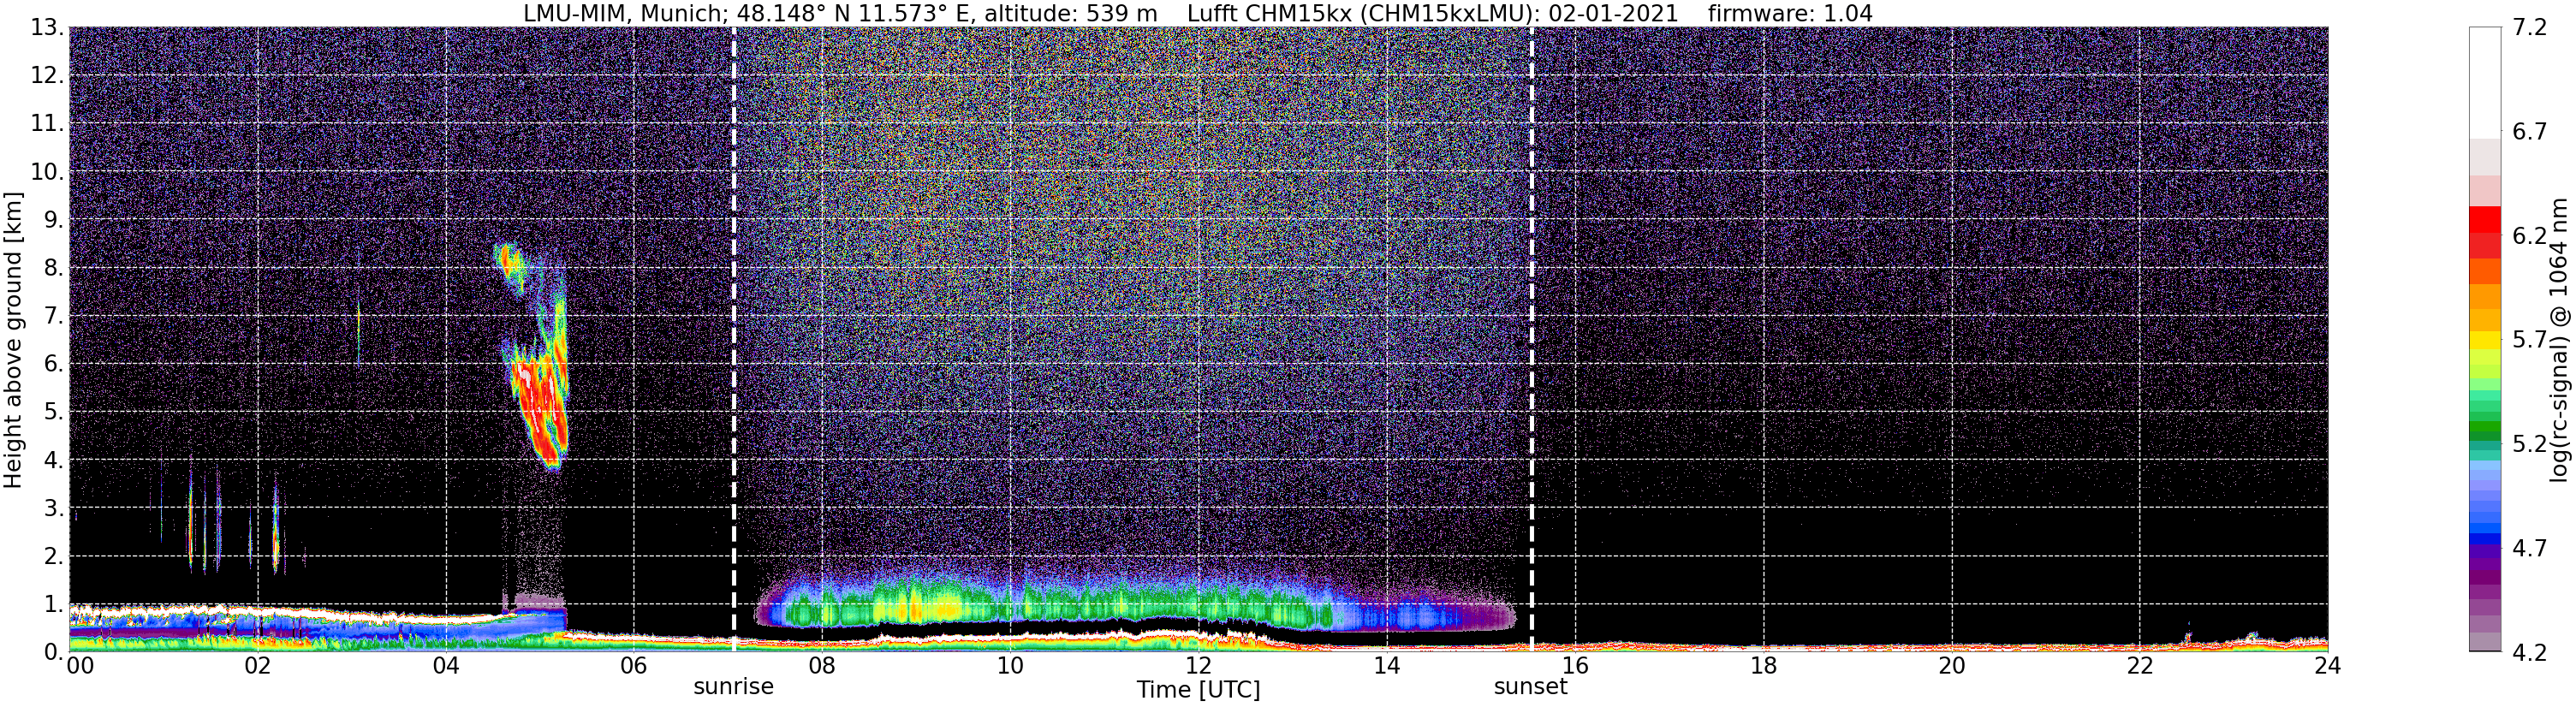
Task: Click the white top segment of the colorbar
Action: pos(2485,82)
